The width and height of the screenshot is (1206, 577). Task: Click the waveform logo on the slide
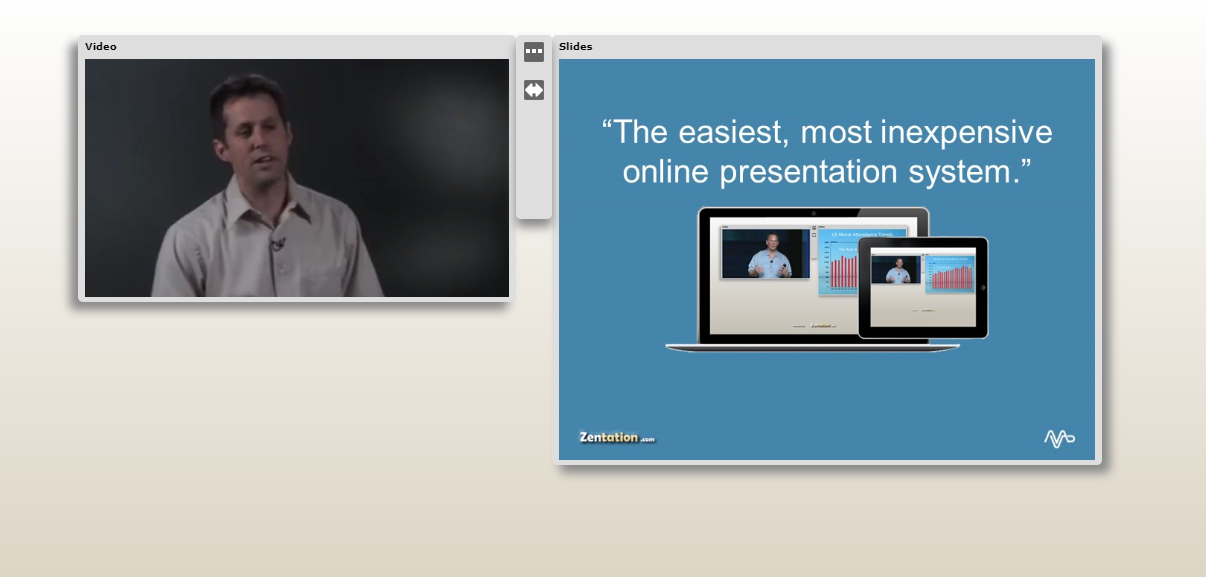pyautogui.click(x=1059, y=438)
